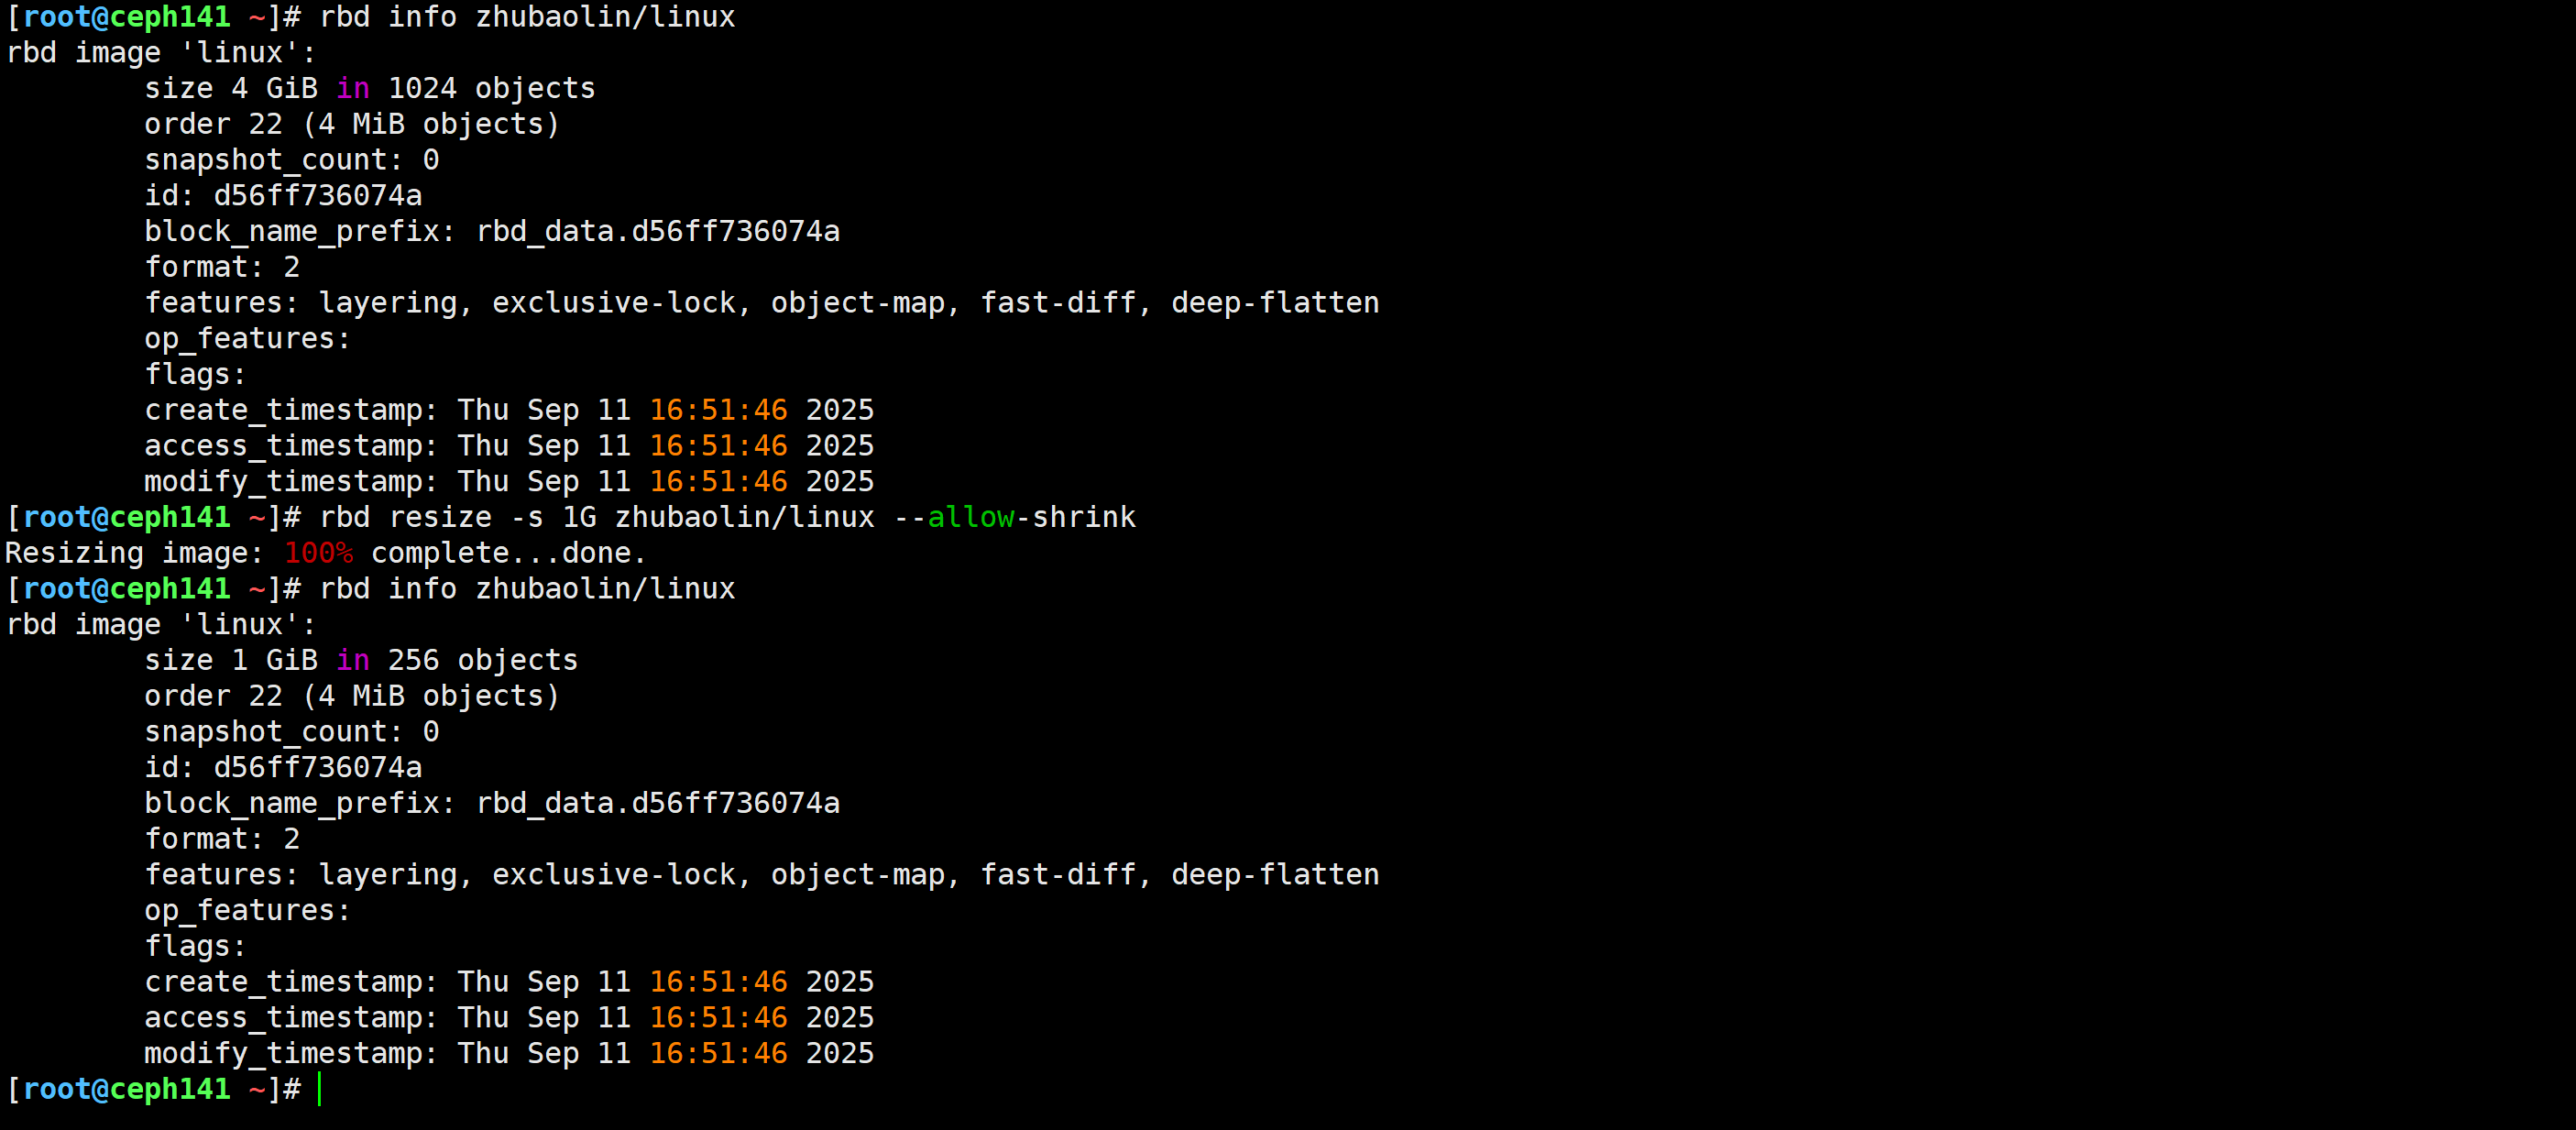Click the green cursor at the empty prompt
This screenshot has width=2576, height=1130.
point(320,1089)
